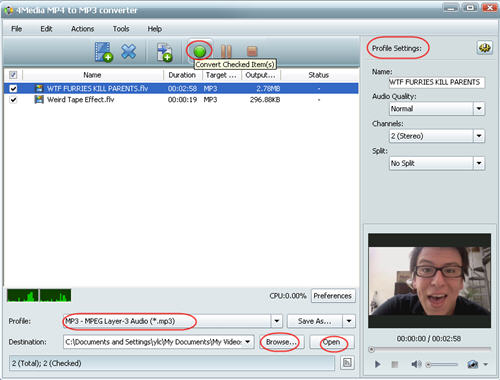This screenshot has width=500, height=380.
Task: Open the Tools menu
Action: pos(121,29)
